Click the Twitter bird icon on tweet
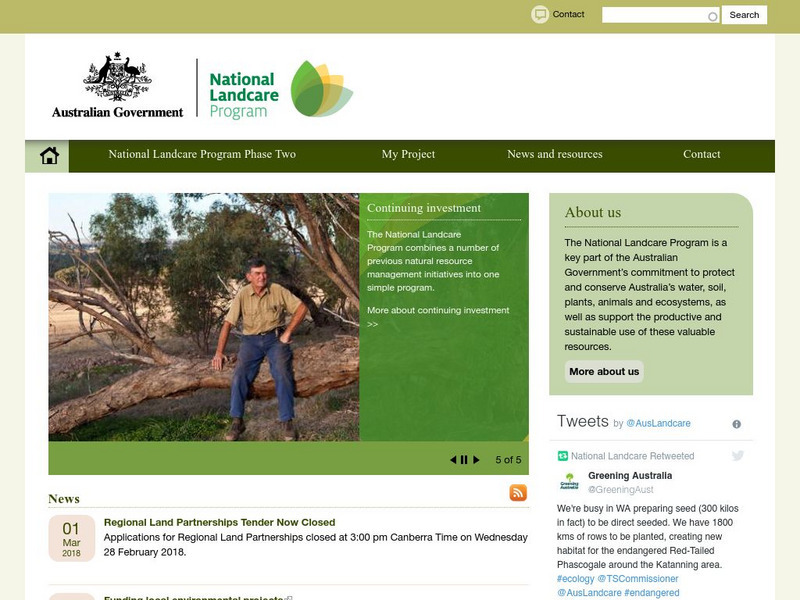 coord(737,456)
